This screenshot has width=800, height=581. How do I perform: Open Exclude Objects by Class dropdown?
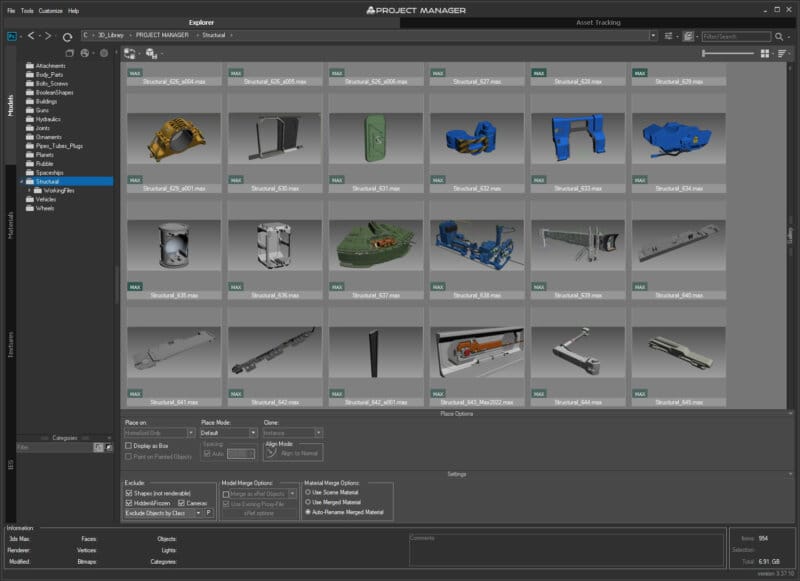(x=163, y=513)
